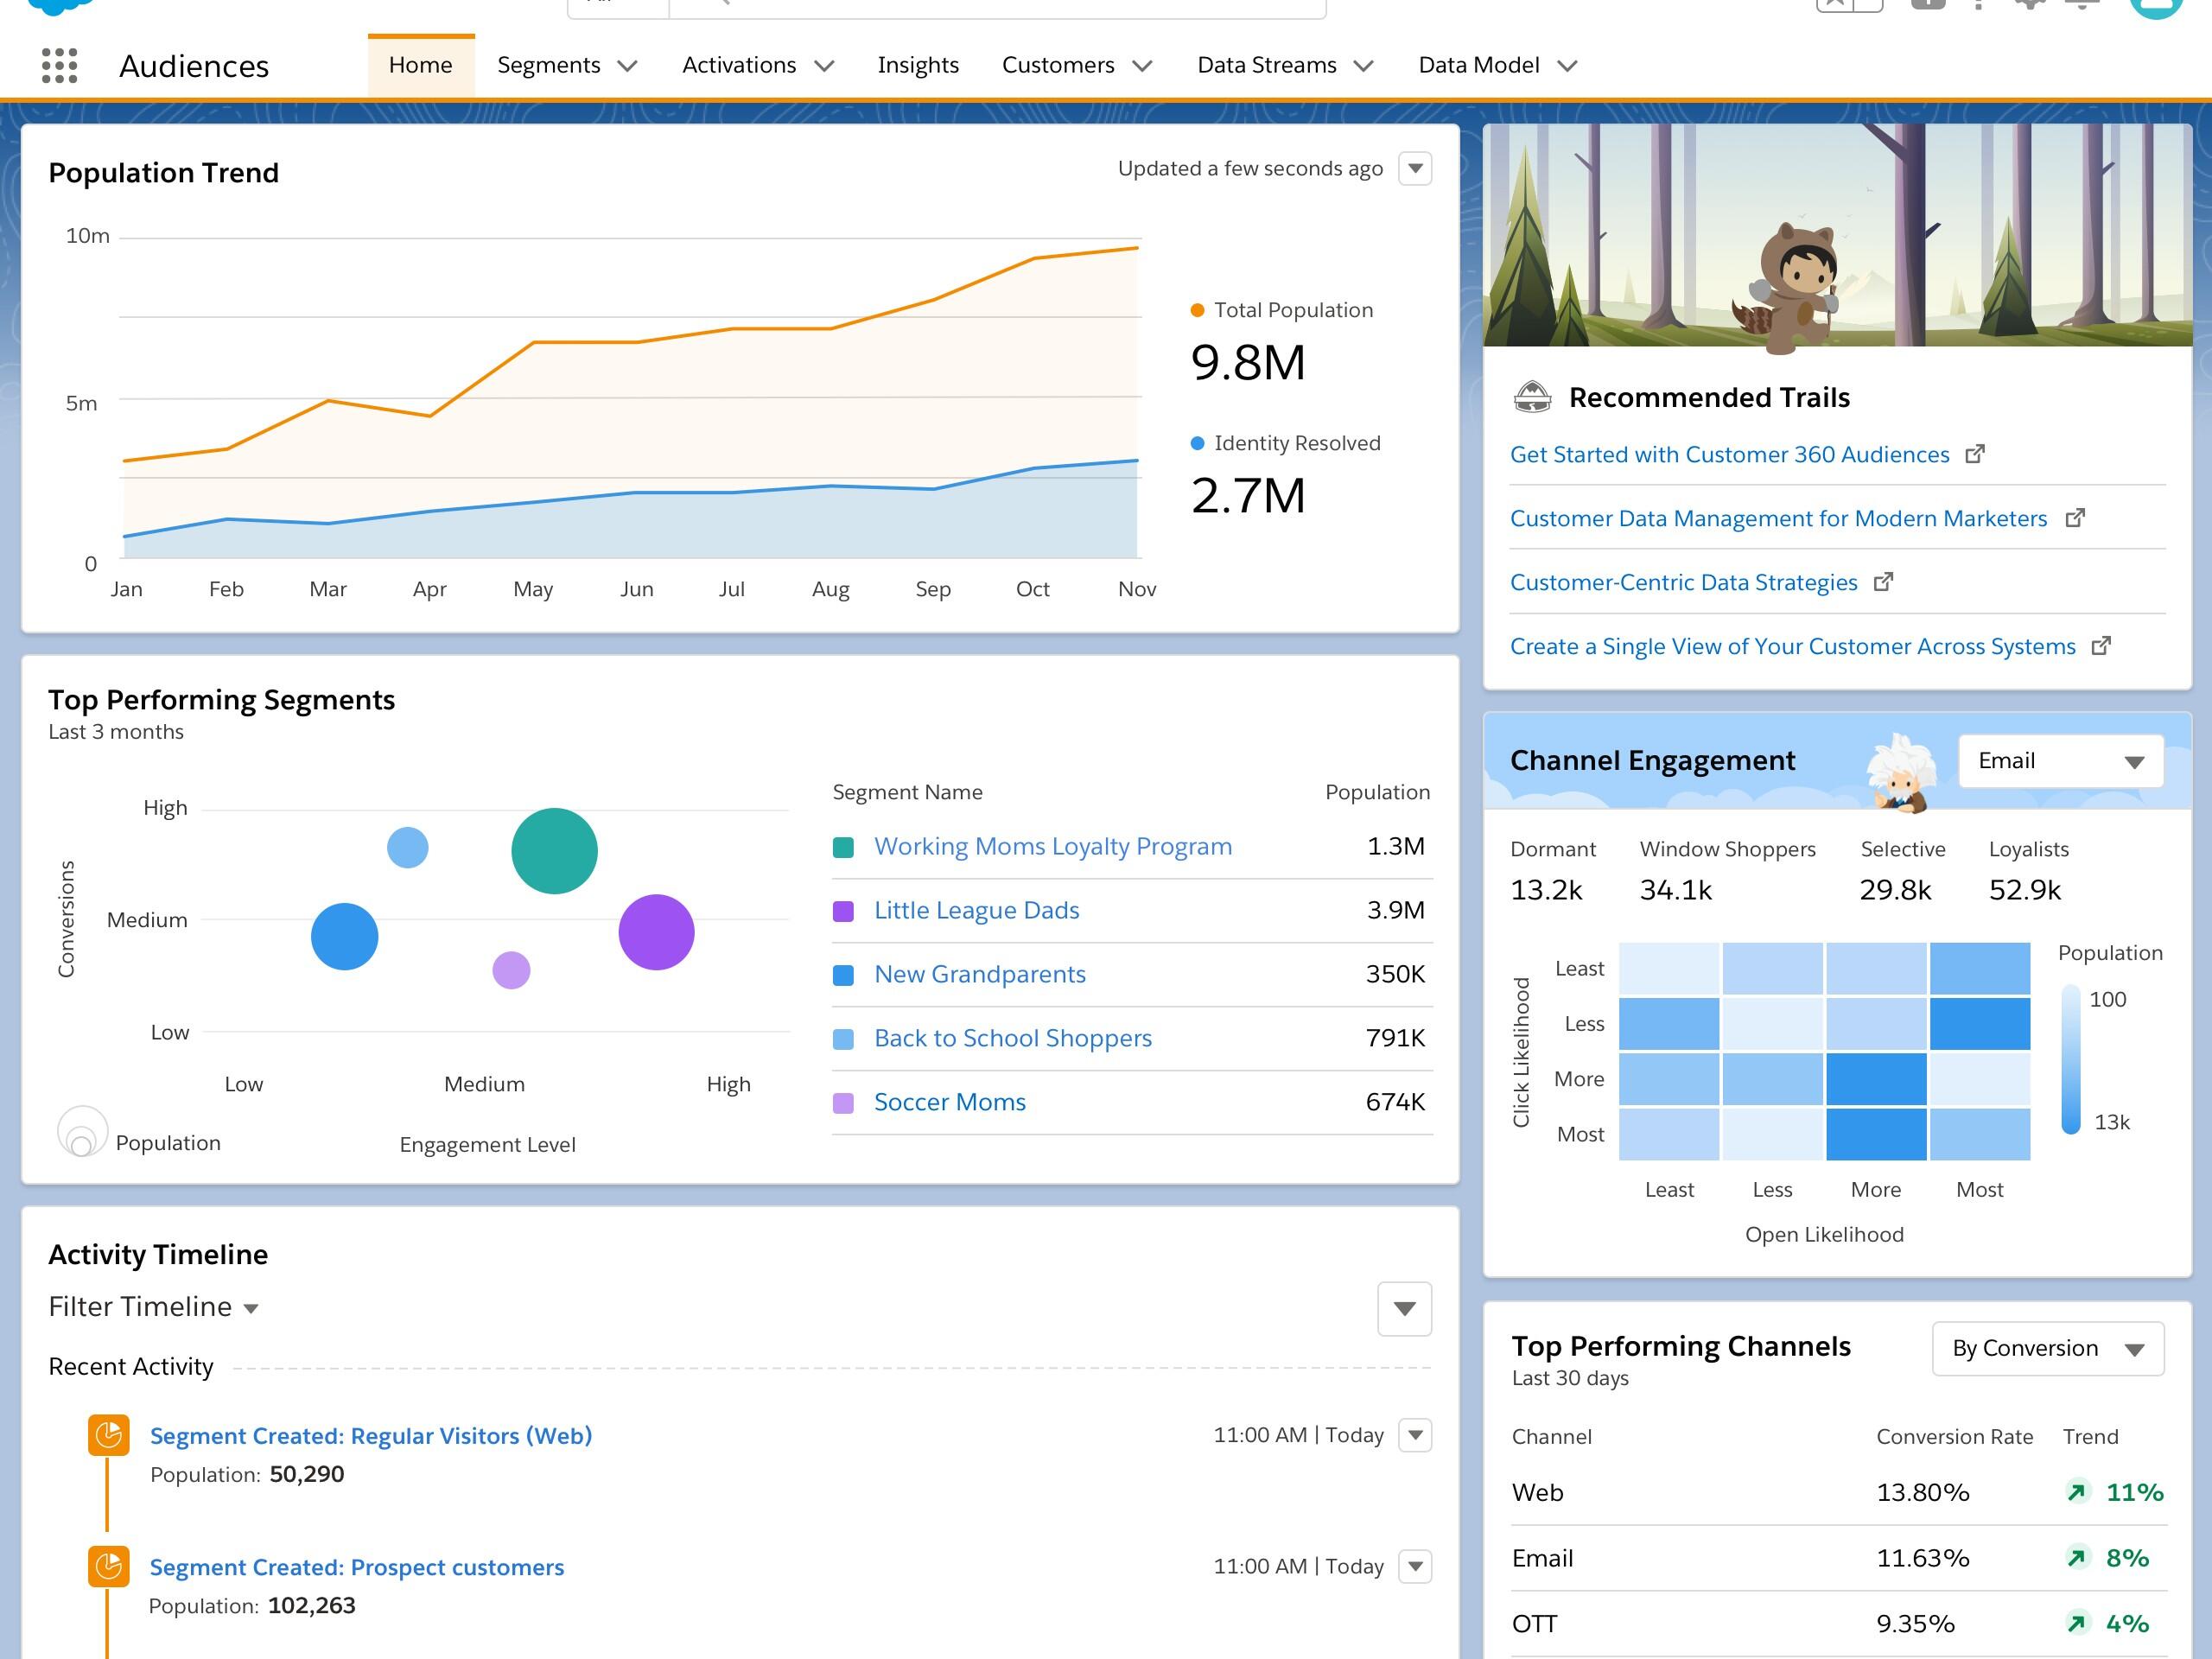This screenshot has width=2212, height=1659.
Task: Open Working Moms Loyalty Program segment
Action: click(1053, 846)
